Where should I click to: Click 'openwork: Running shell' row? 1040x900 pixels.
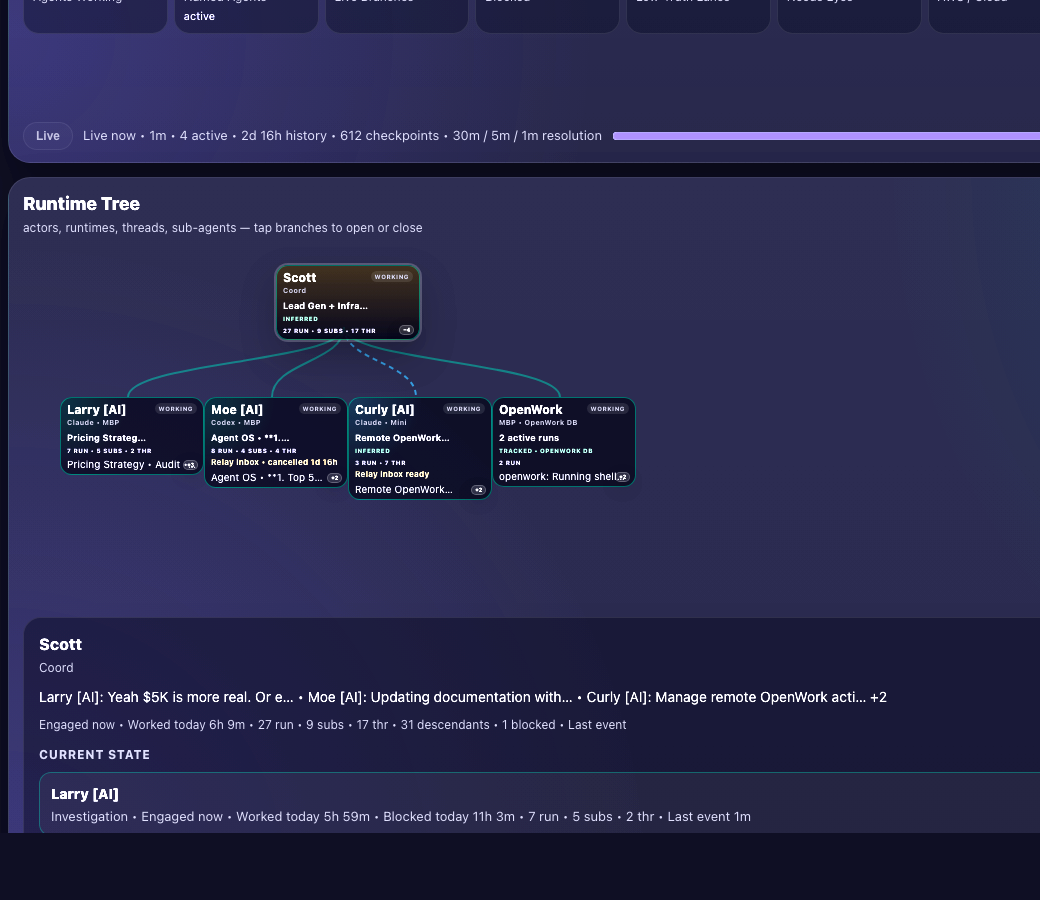point(557,477)
